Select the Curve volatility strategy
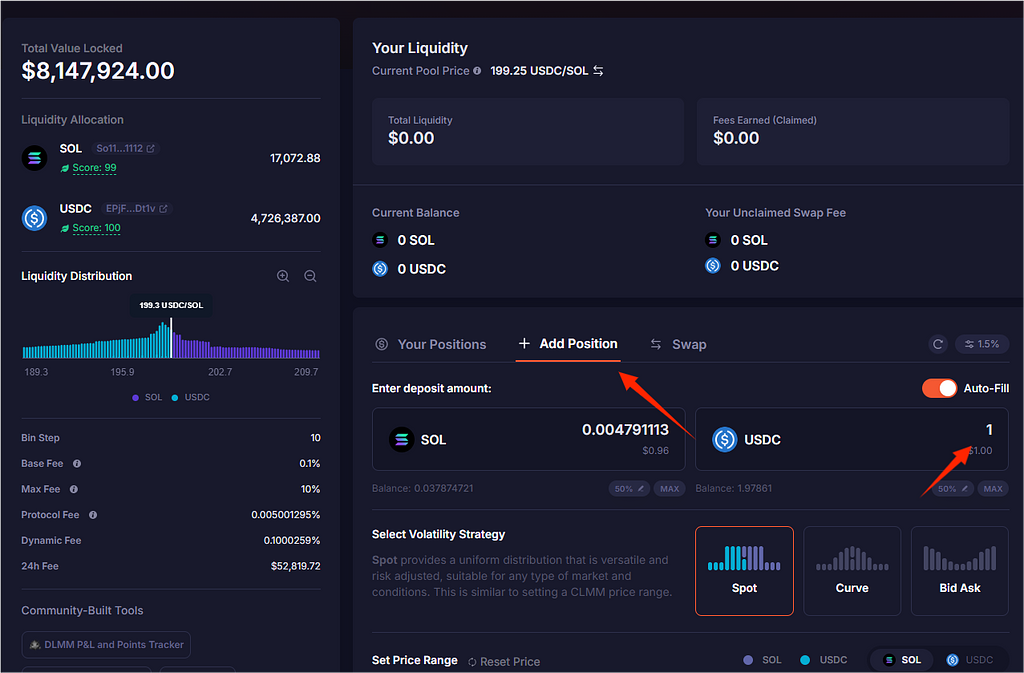Screen dimensions: 1024x673 click(852, 570)
